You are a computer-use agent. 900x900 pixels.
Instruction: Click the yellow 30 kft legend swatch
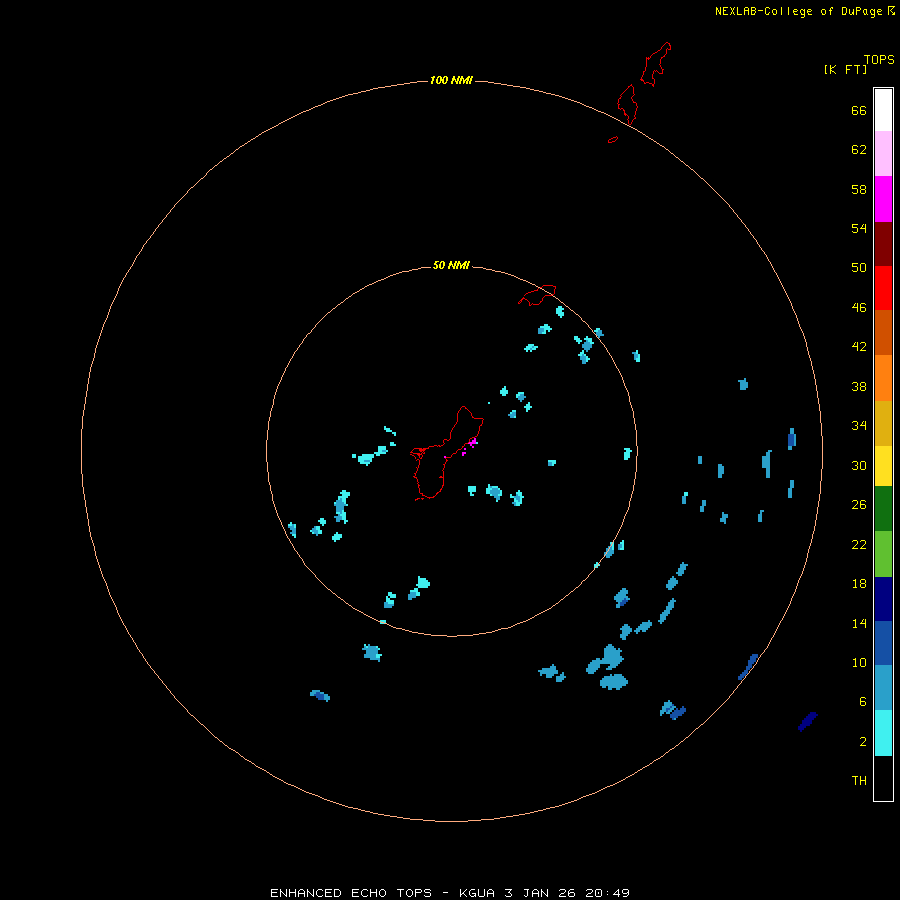tap(883, 466)
